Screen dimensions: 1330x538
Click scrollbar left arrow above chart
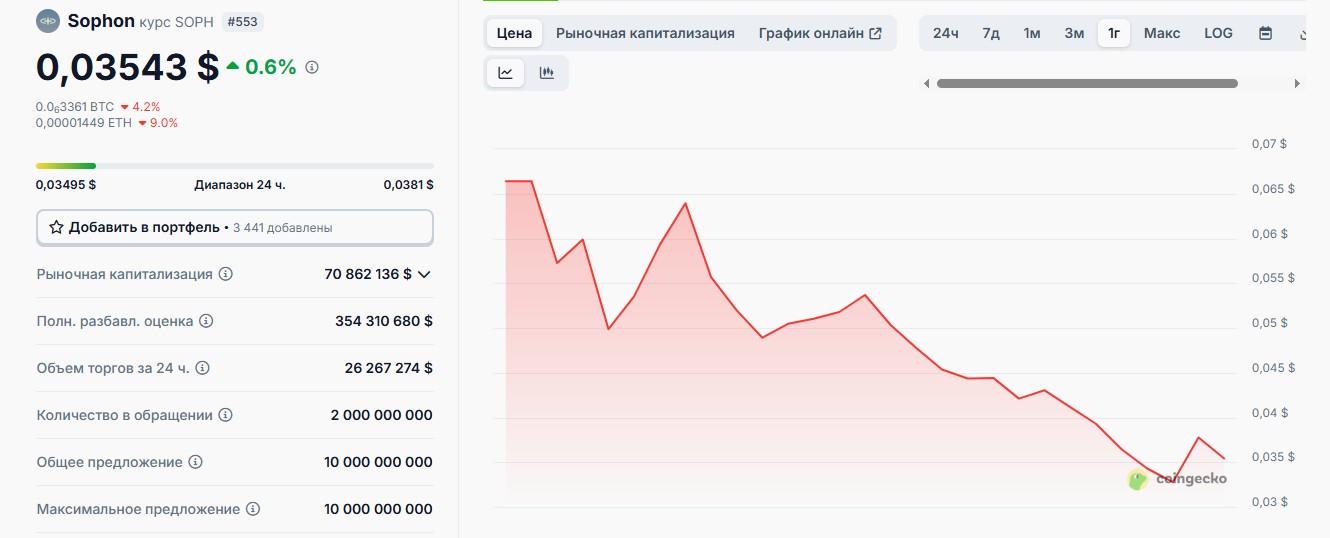(926, 83)
